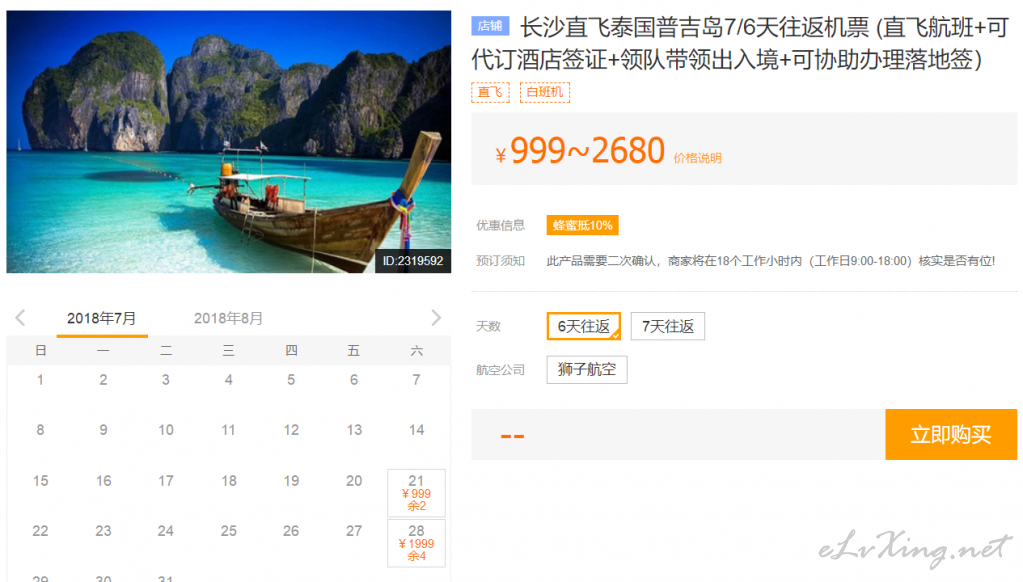Click the price ¥999~2680
1023x582 pixels.
click(x=580, y=151)
